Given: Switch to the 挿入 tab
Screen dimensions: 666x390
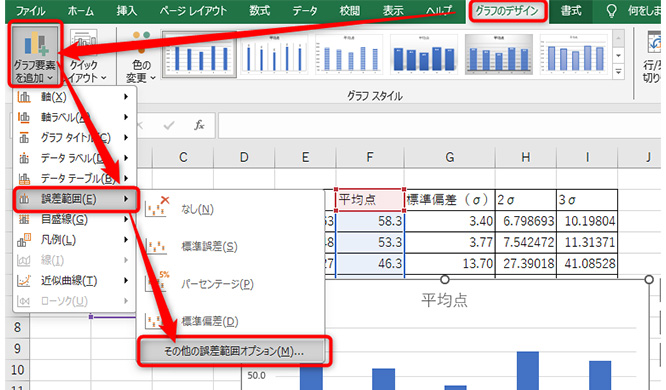Looking at the screenshot, I should (x=127, y=10).
